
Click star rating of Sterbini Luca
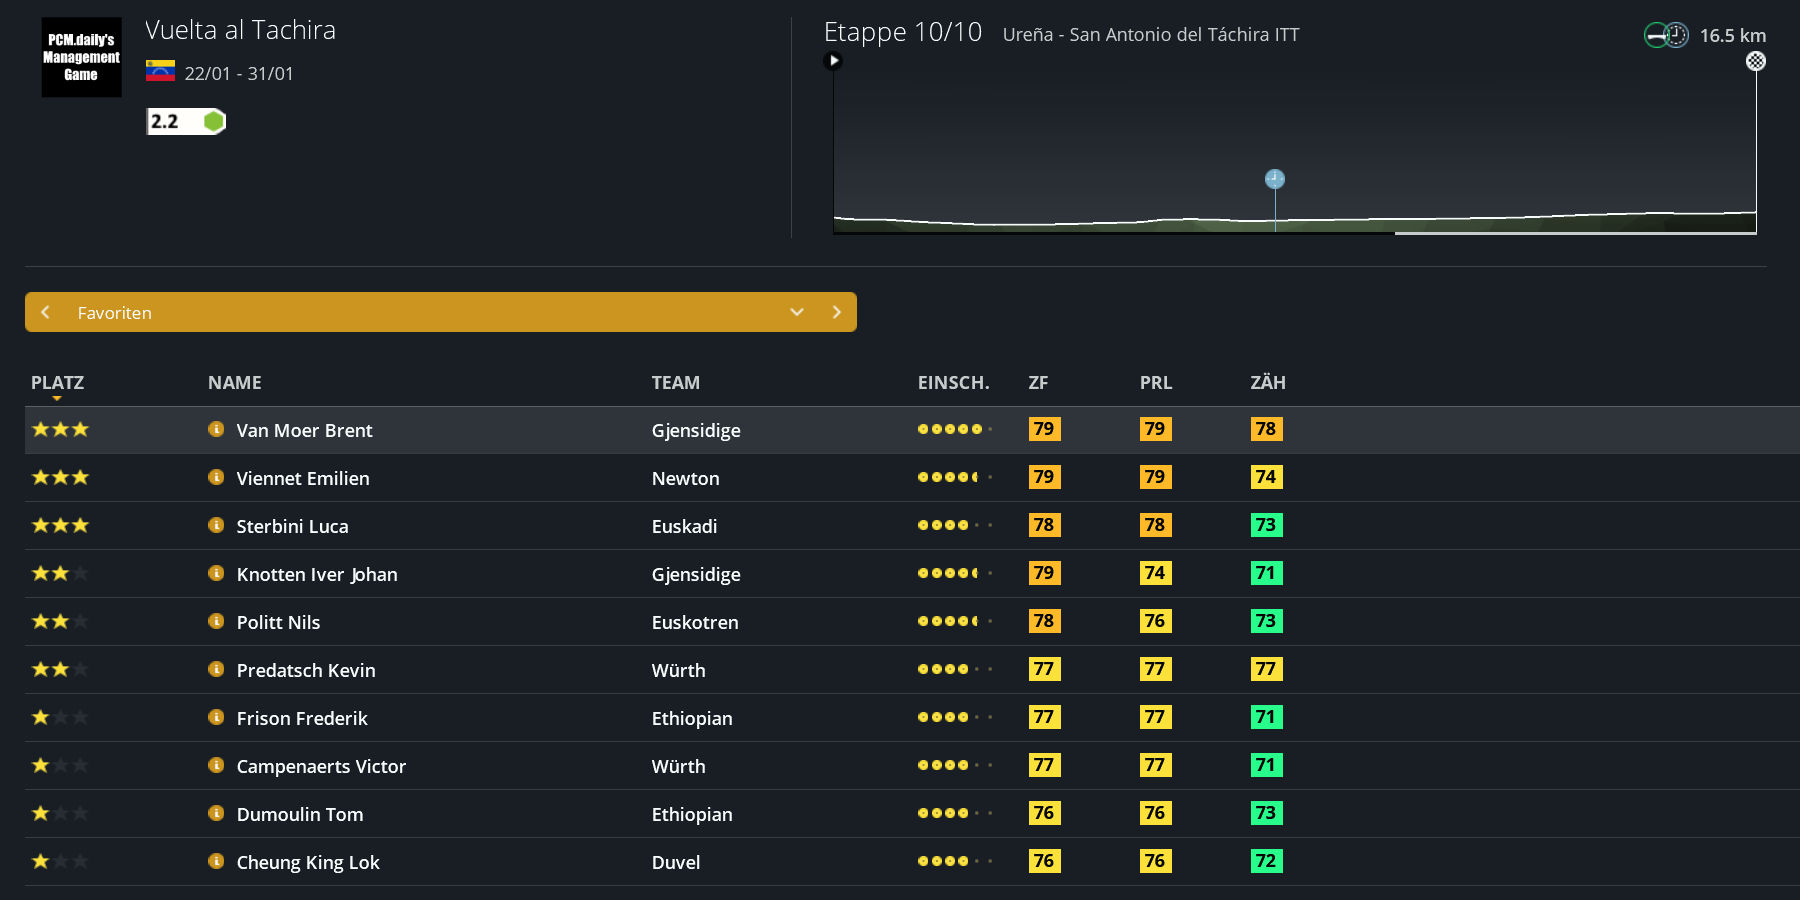pos(60,525)
